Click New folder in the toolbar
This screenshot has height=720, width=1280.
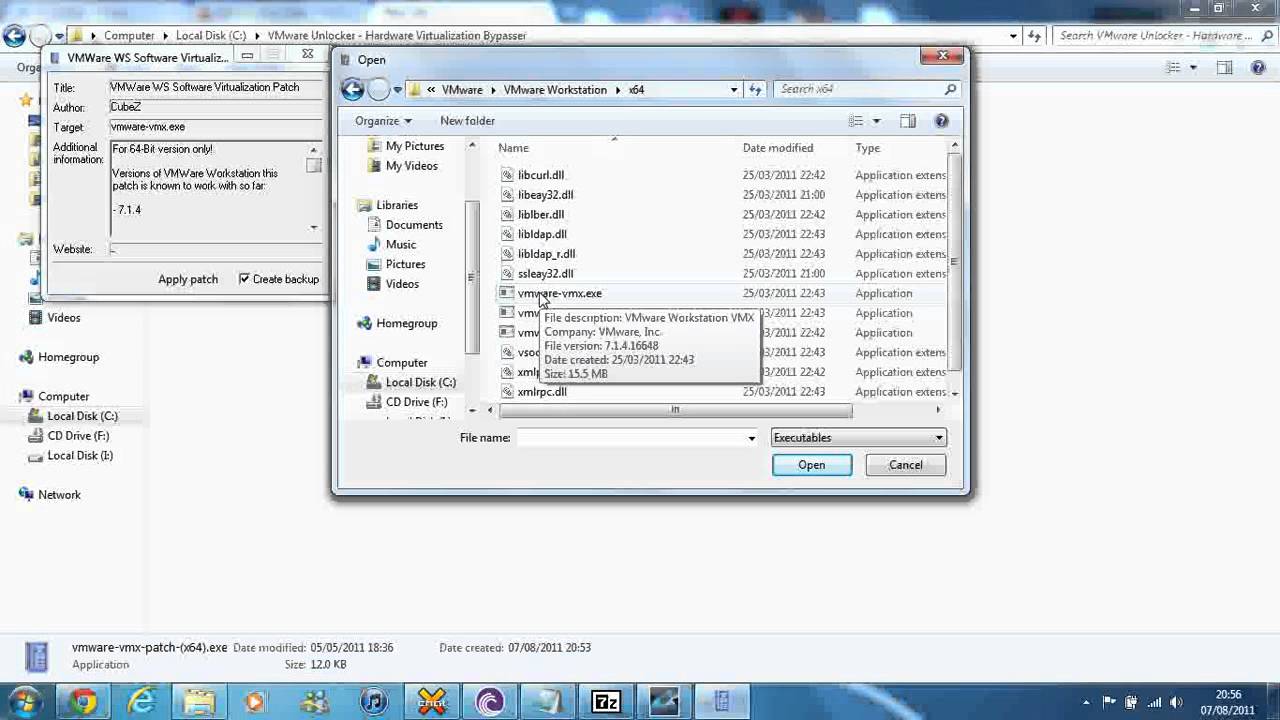click(x=467, y=121)
